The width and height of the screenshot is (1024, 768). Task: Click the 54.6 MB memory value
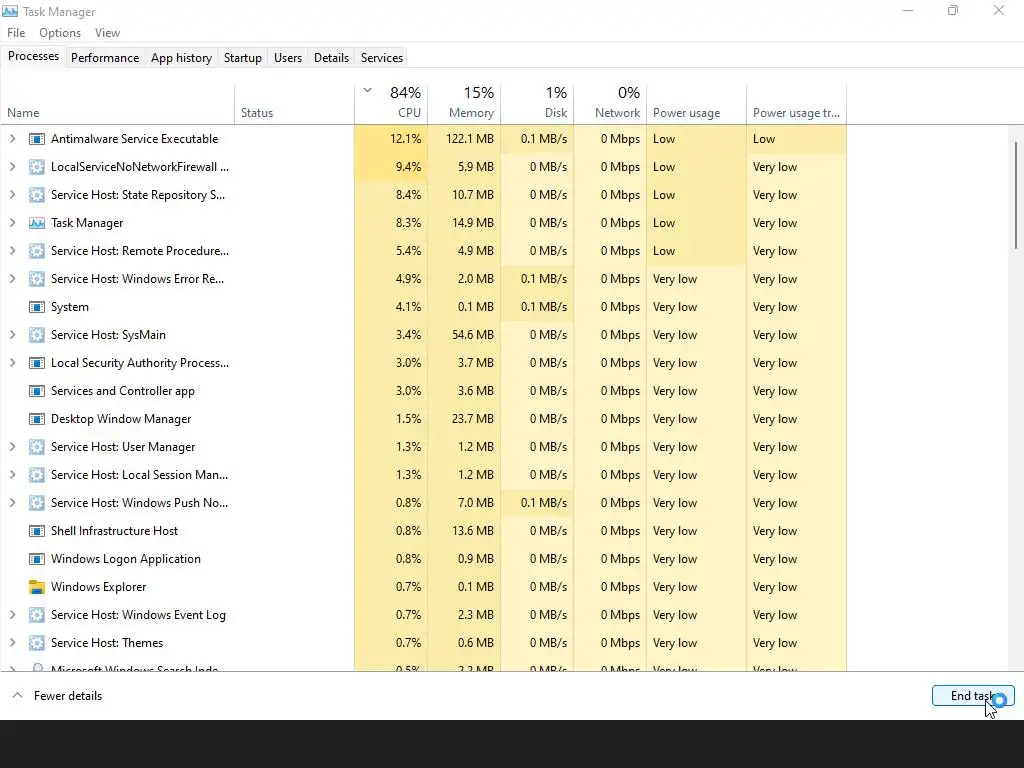[473, 335]
